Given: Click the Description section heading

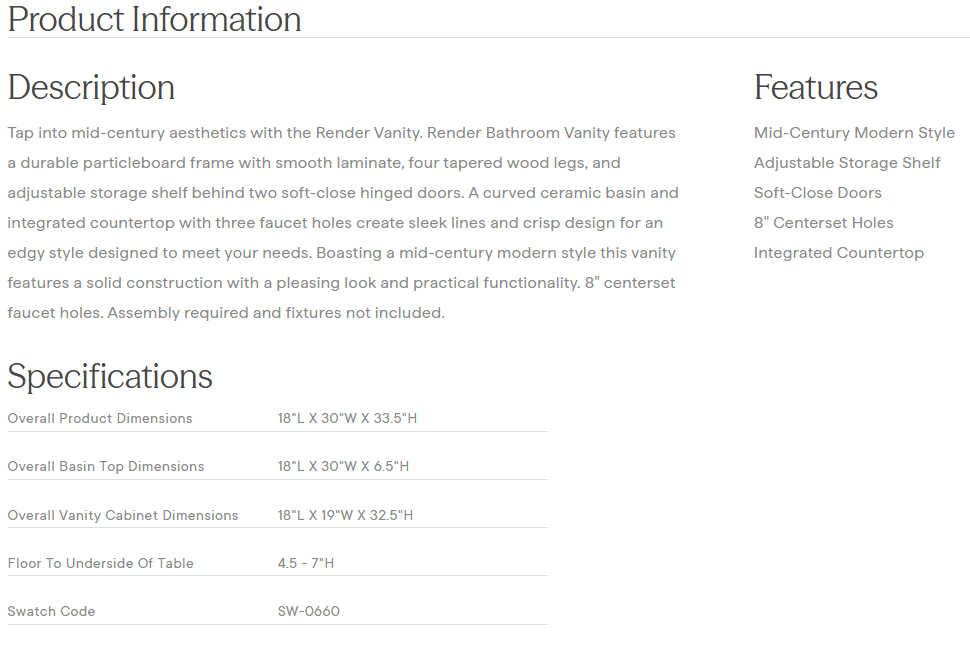Looking at the screenshot, I should click(91, 88).
